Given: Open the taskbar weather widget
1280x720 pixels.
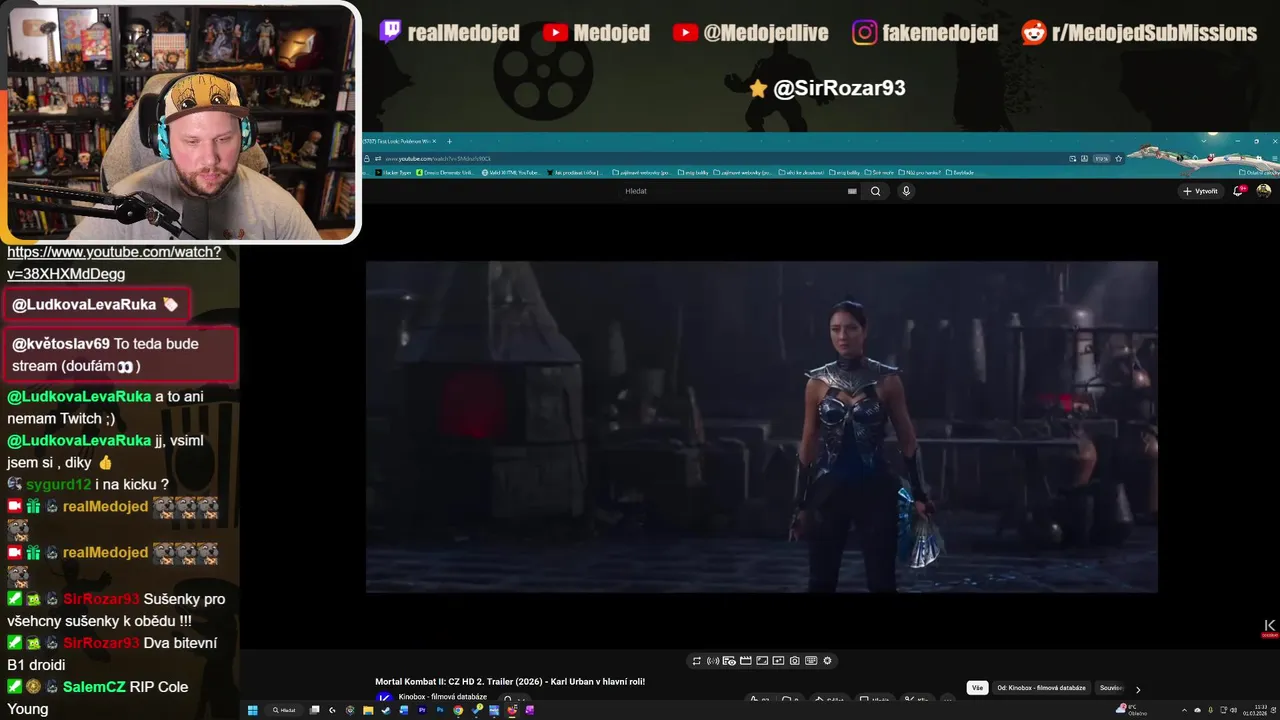Looking at the screenshot, I should tap(1132, 709).
